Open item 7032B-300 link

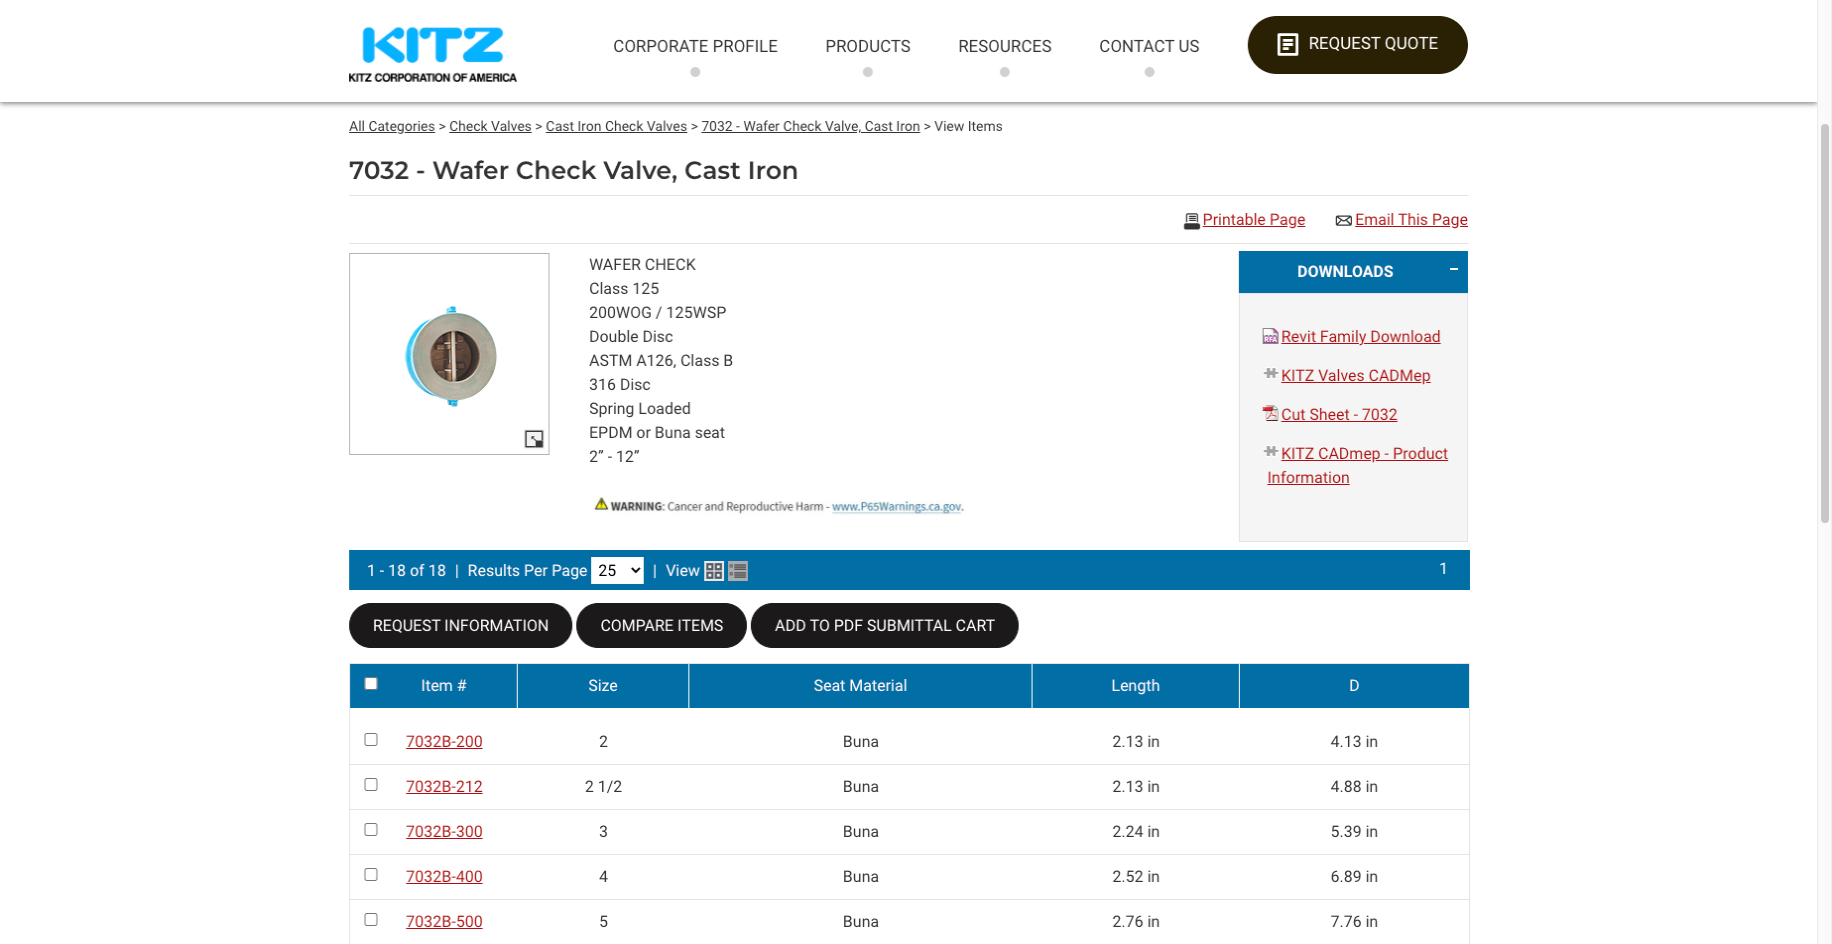pyautogui.click(x=444, y=832)
